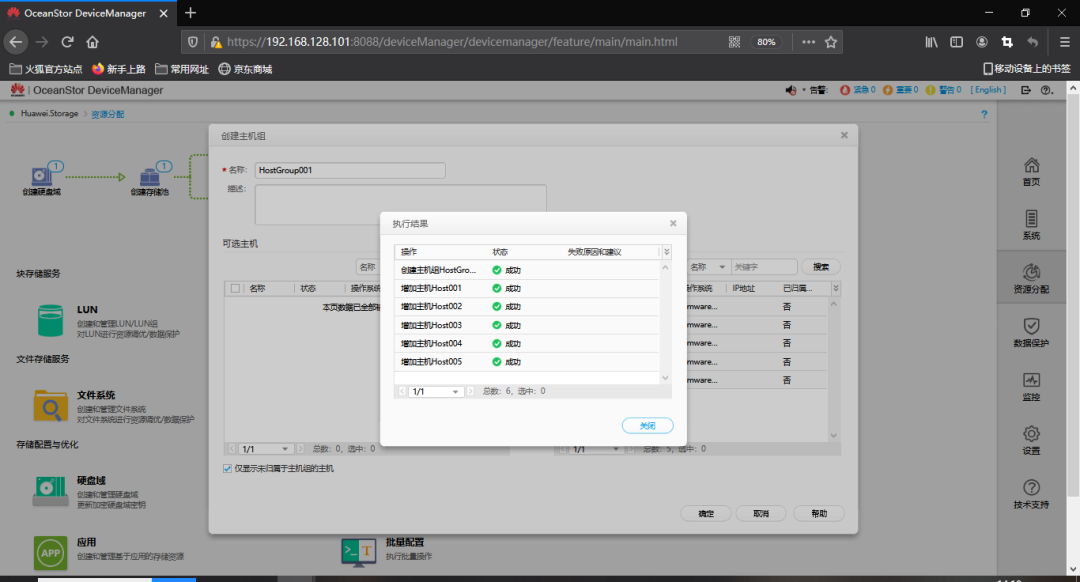This screenshot has height=582, width=1080.
Task: Click Firefox home button
Action: click(x=92, y=42)
